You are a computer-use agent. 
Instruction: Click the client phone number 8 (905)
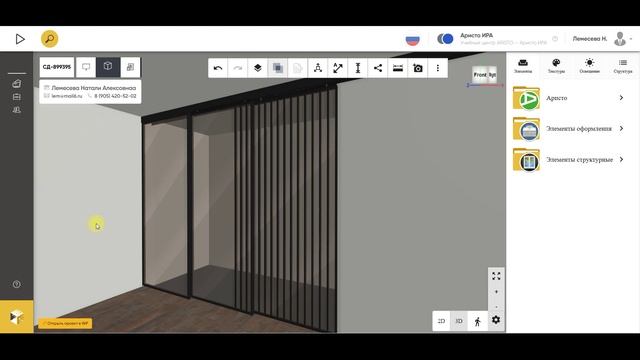(115, 96)
